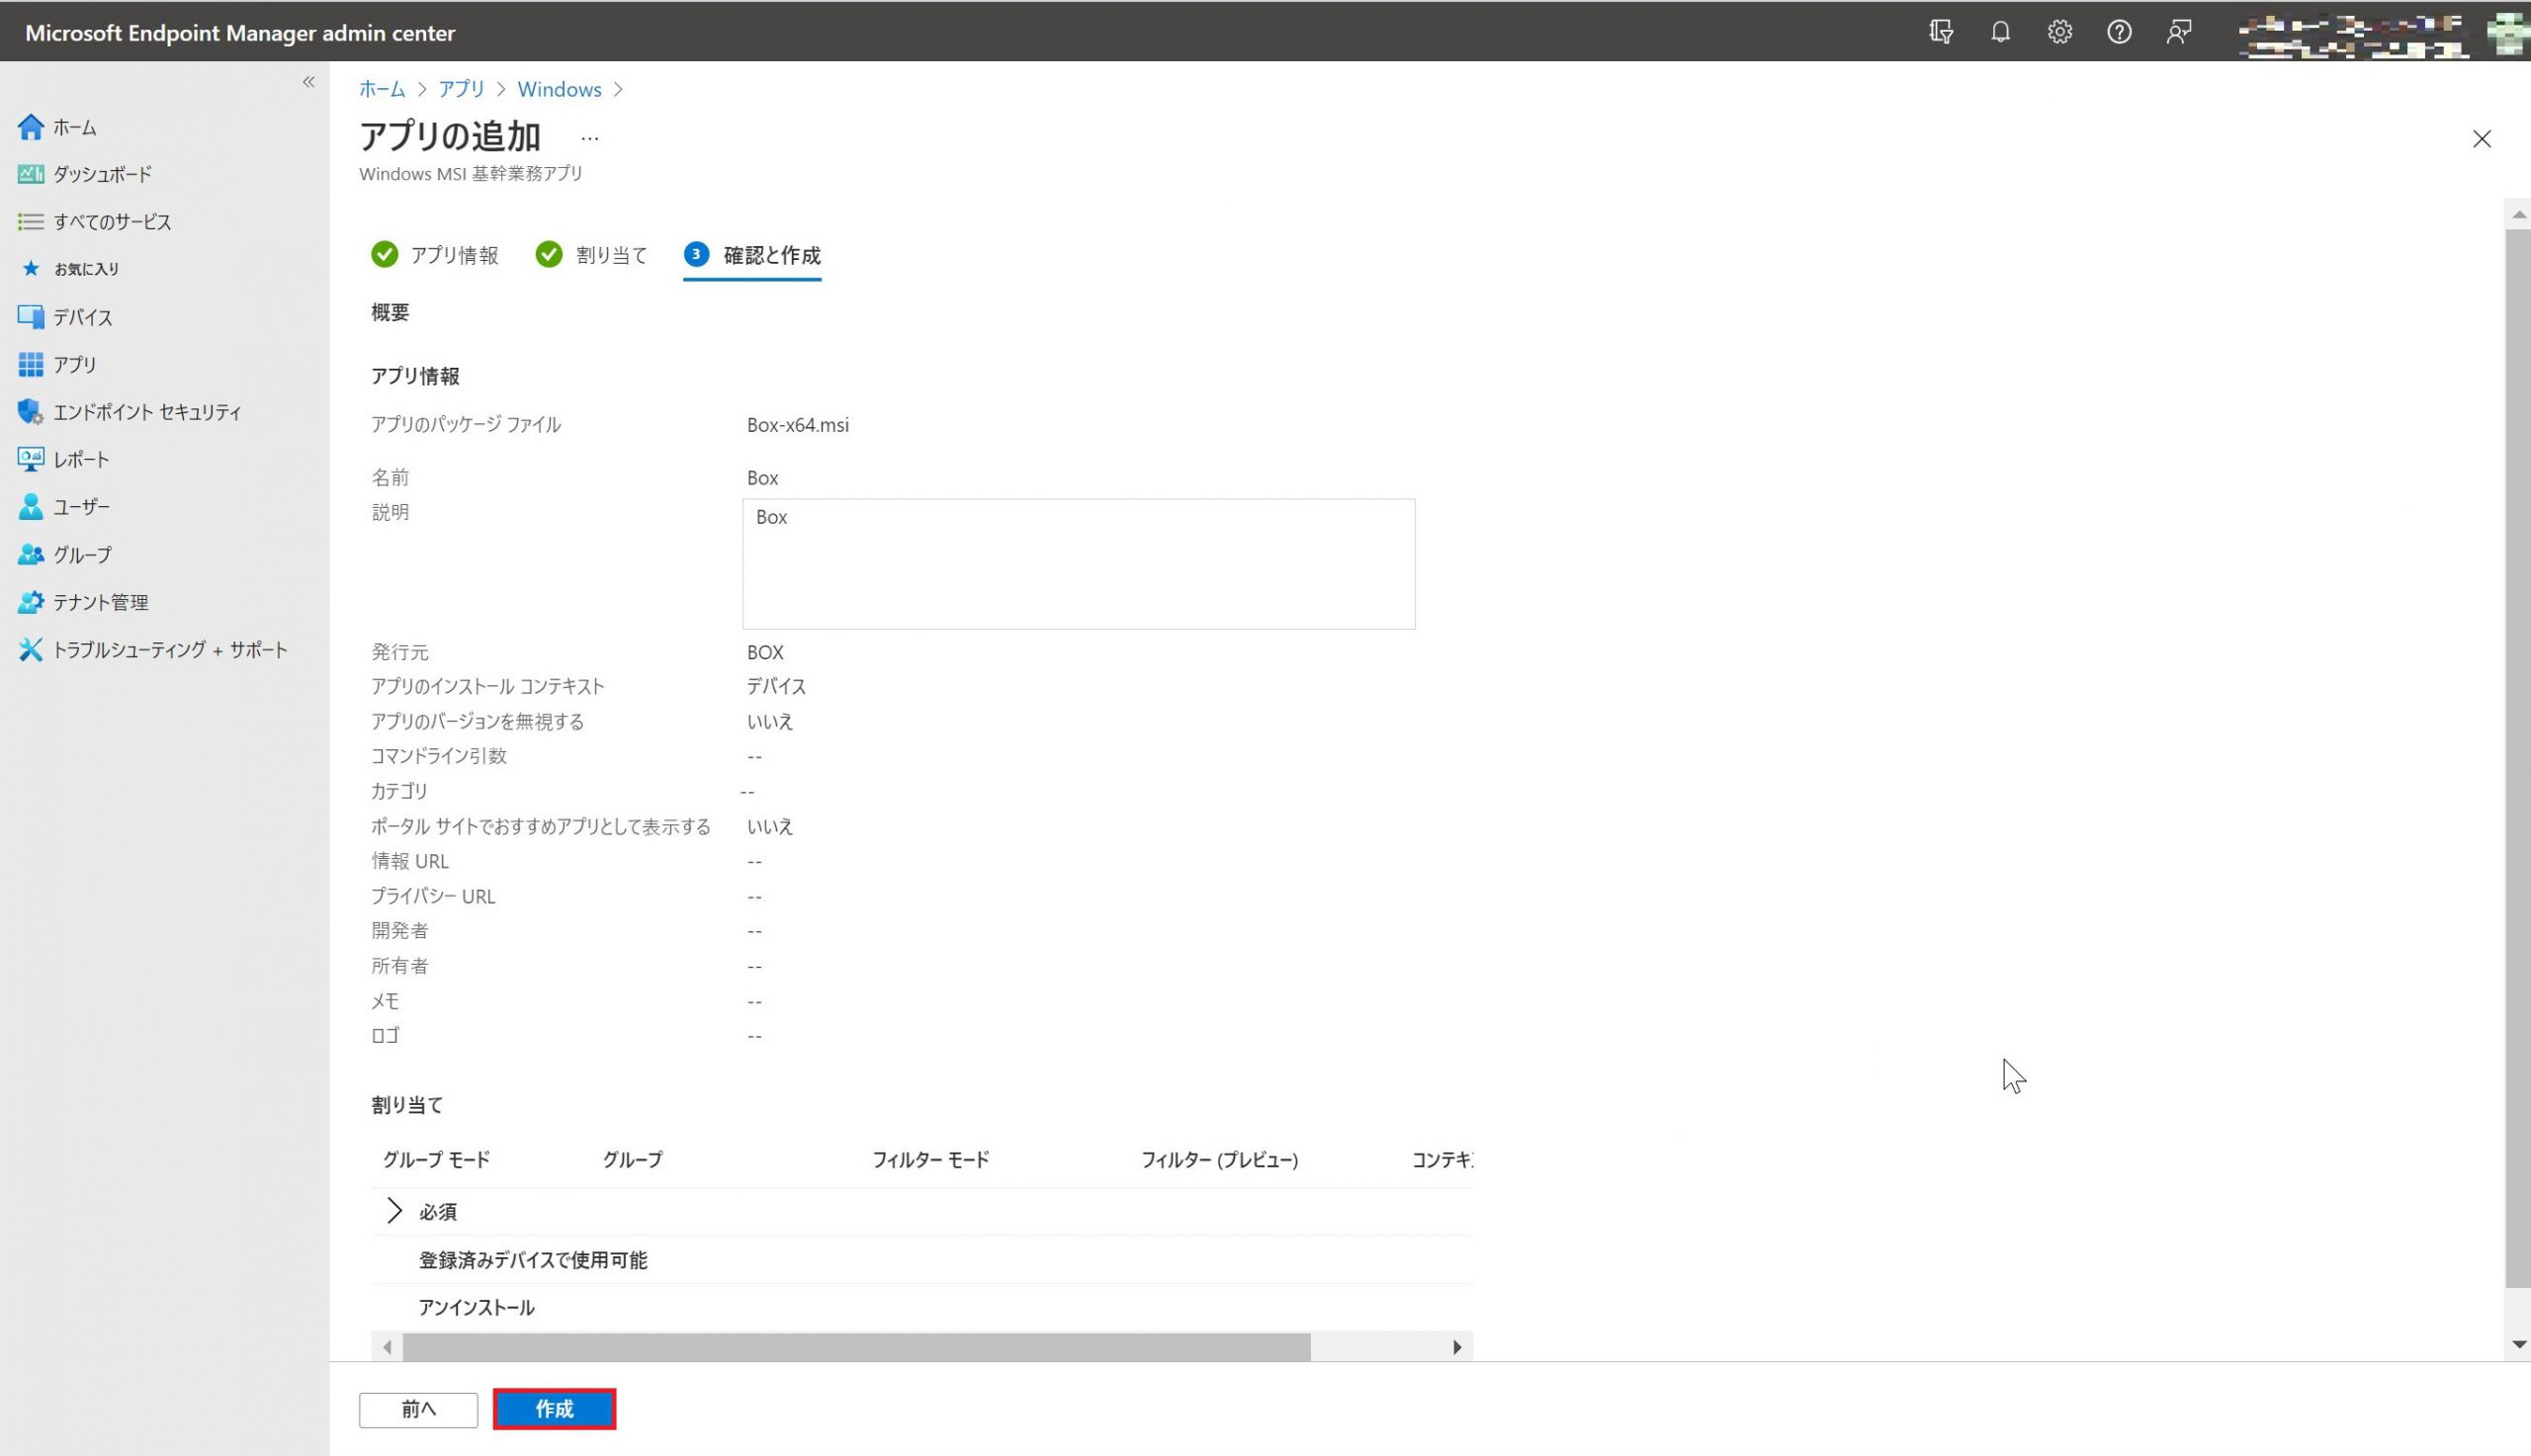Open Endpoint Security in the sidebar
The image size is (2531, 1456).
[x=147, y=412]
